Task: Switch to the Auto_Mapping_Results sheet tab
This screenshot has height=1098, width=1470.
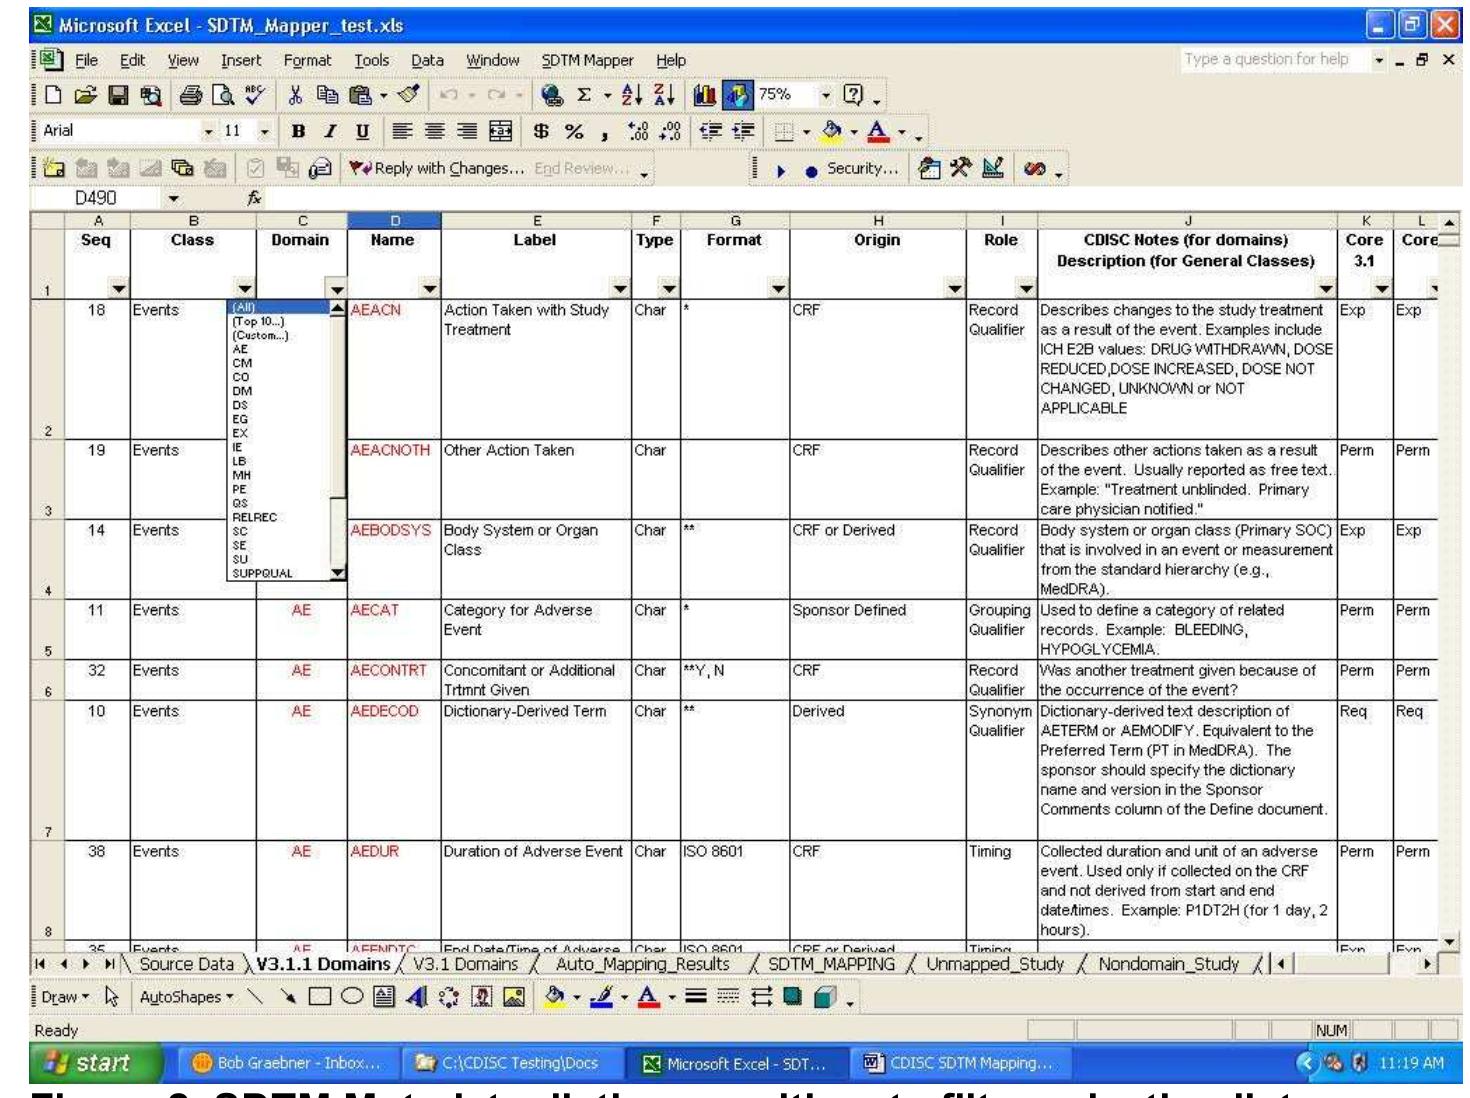Action: 643,964
